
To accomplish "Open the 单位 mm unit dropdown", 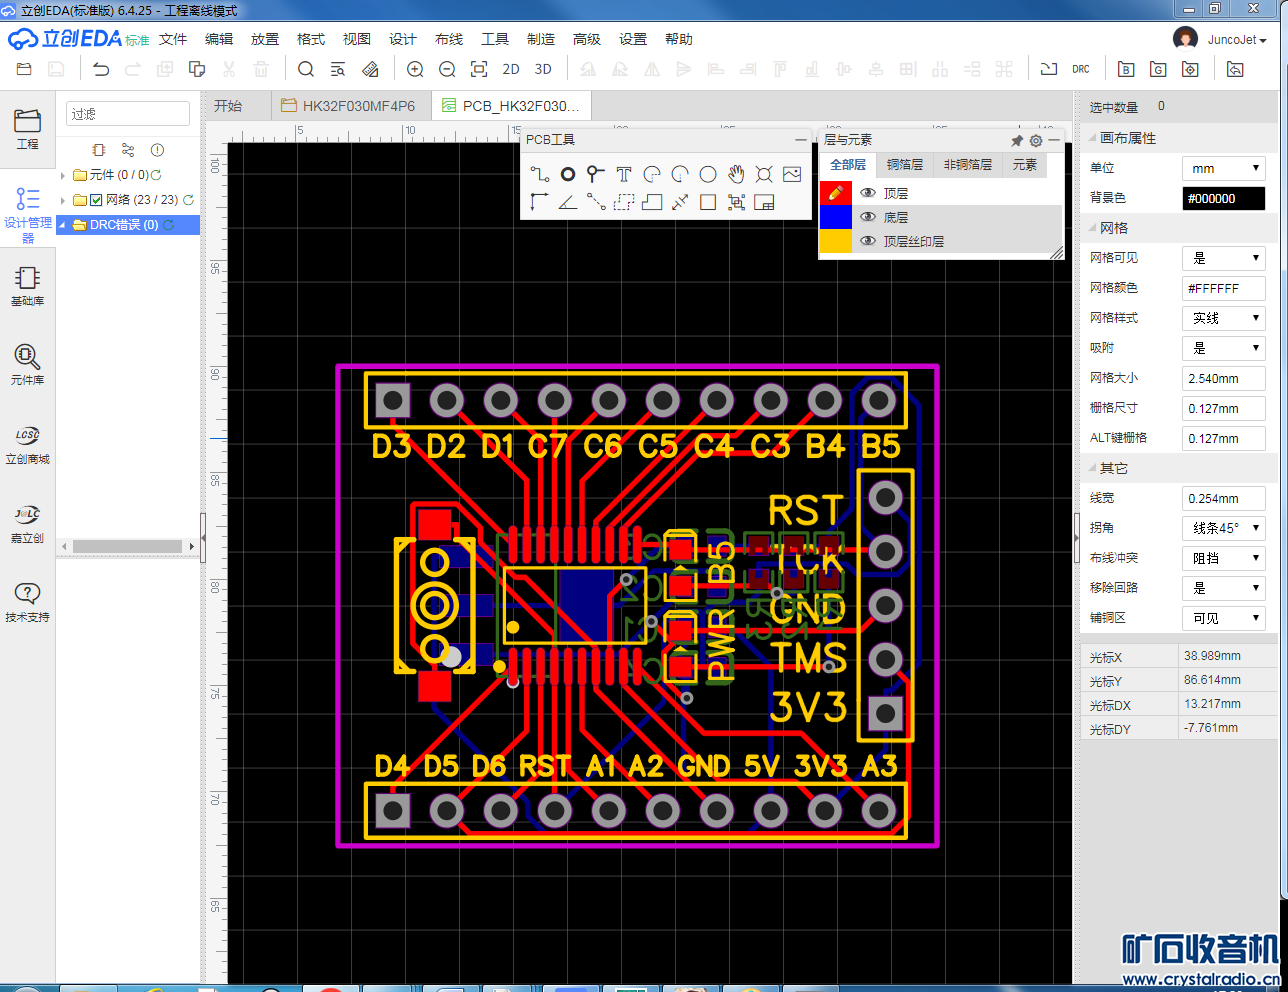I will [1223, 169].
